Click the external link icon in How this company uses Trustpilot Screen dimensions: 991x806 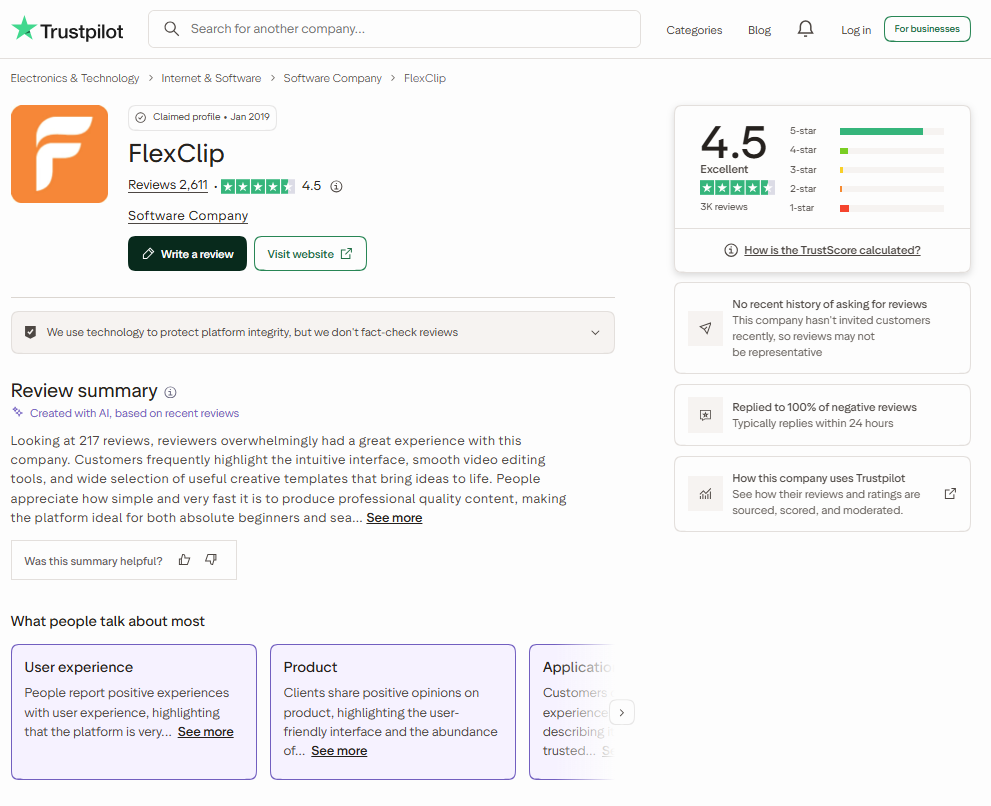pyautogui.click(x=950, y=494)
